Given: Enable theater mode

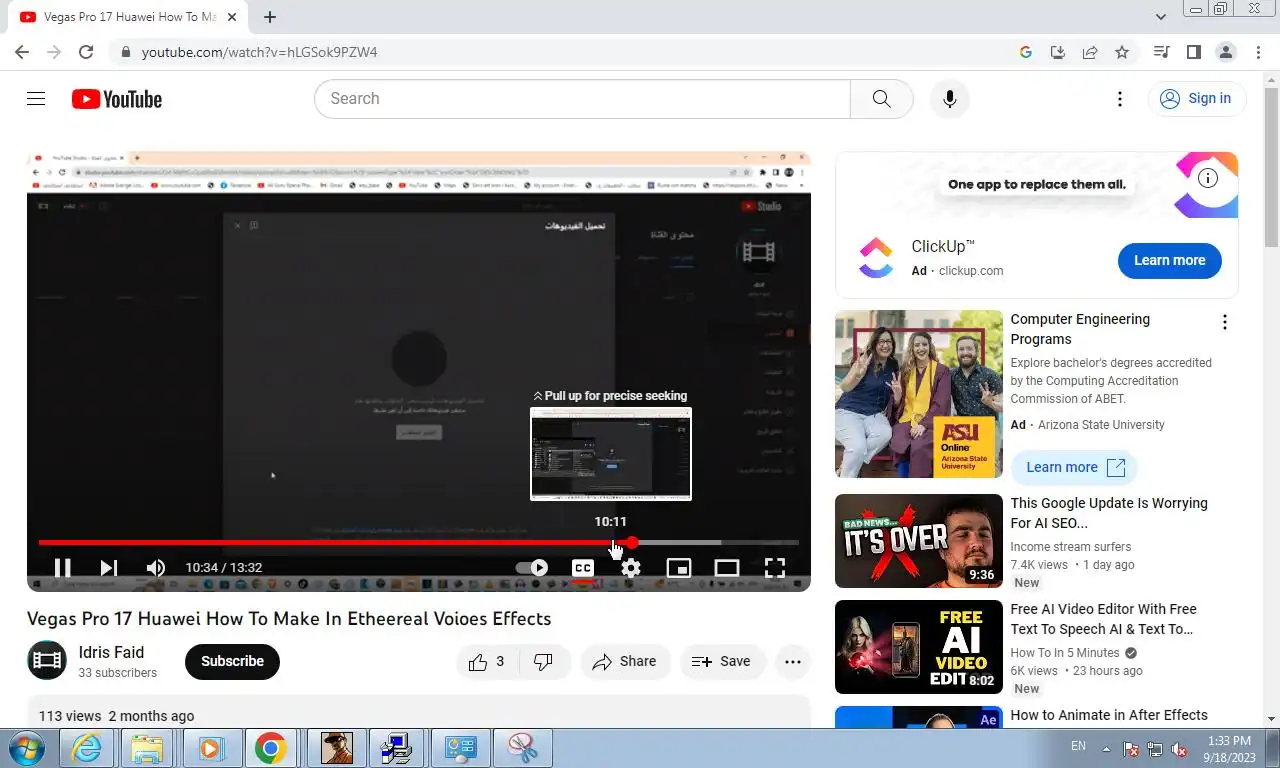Looking at the screenshot, I should coord(727,568).
